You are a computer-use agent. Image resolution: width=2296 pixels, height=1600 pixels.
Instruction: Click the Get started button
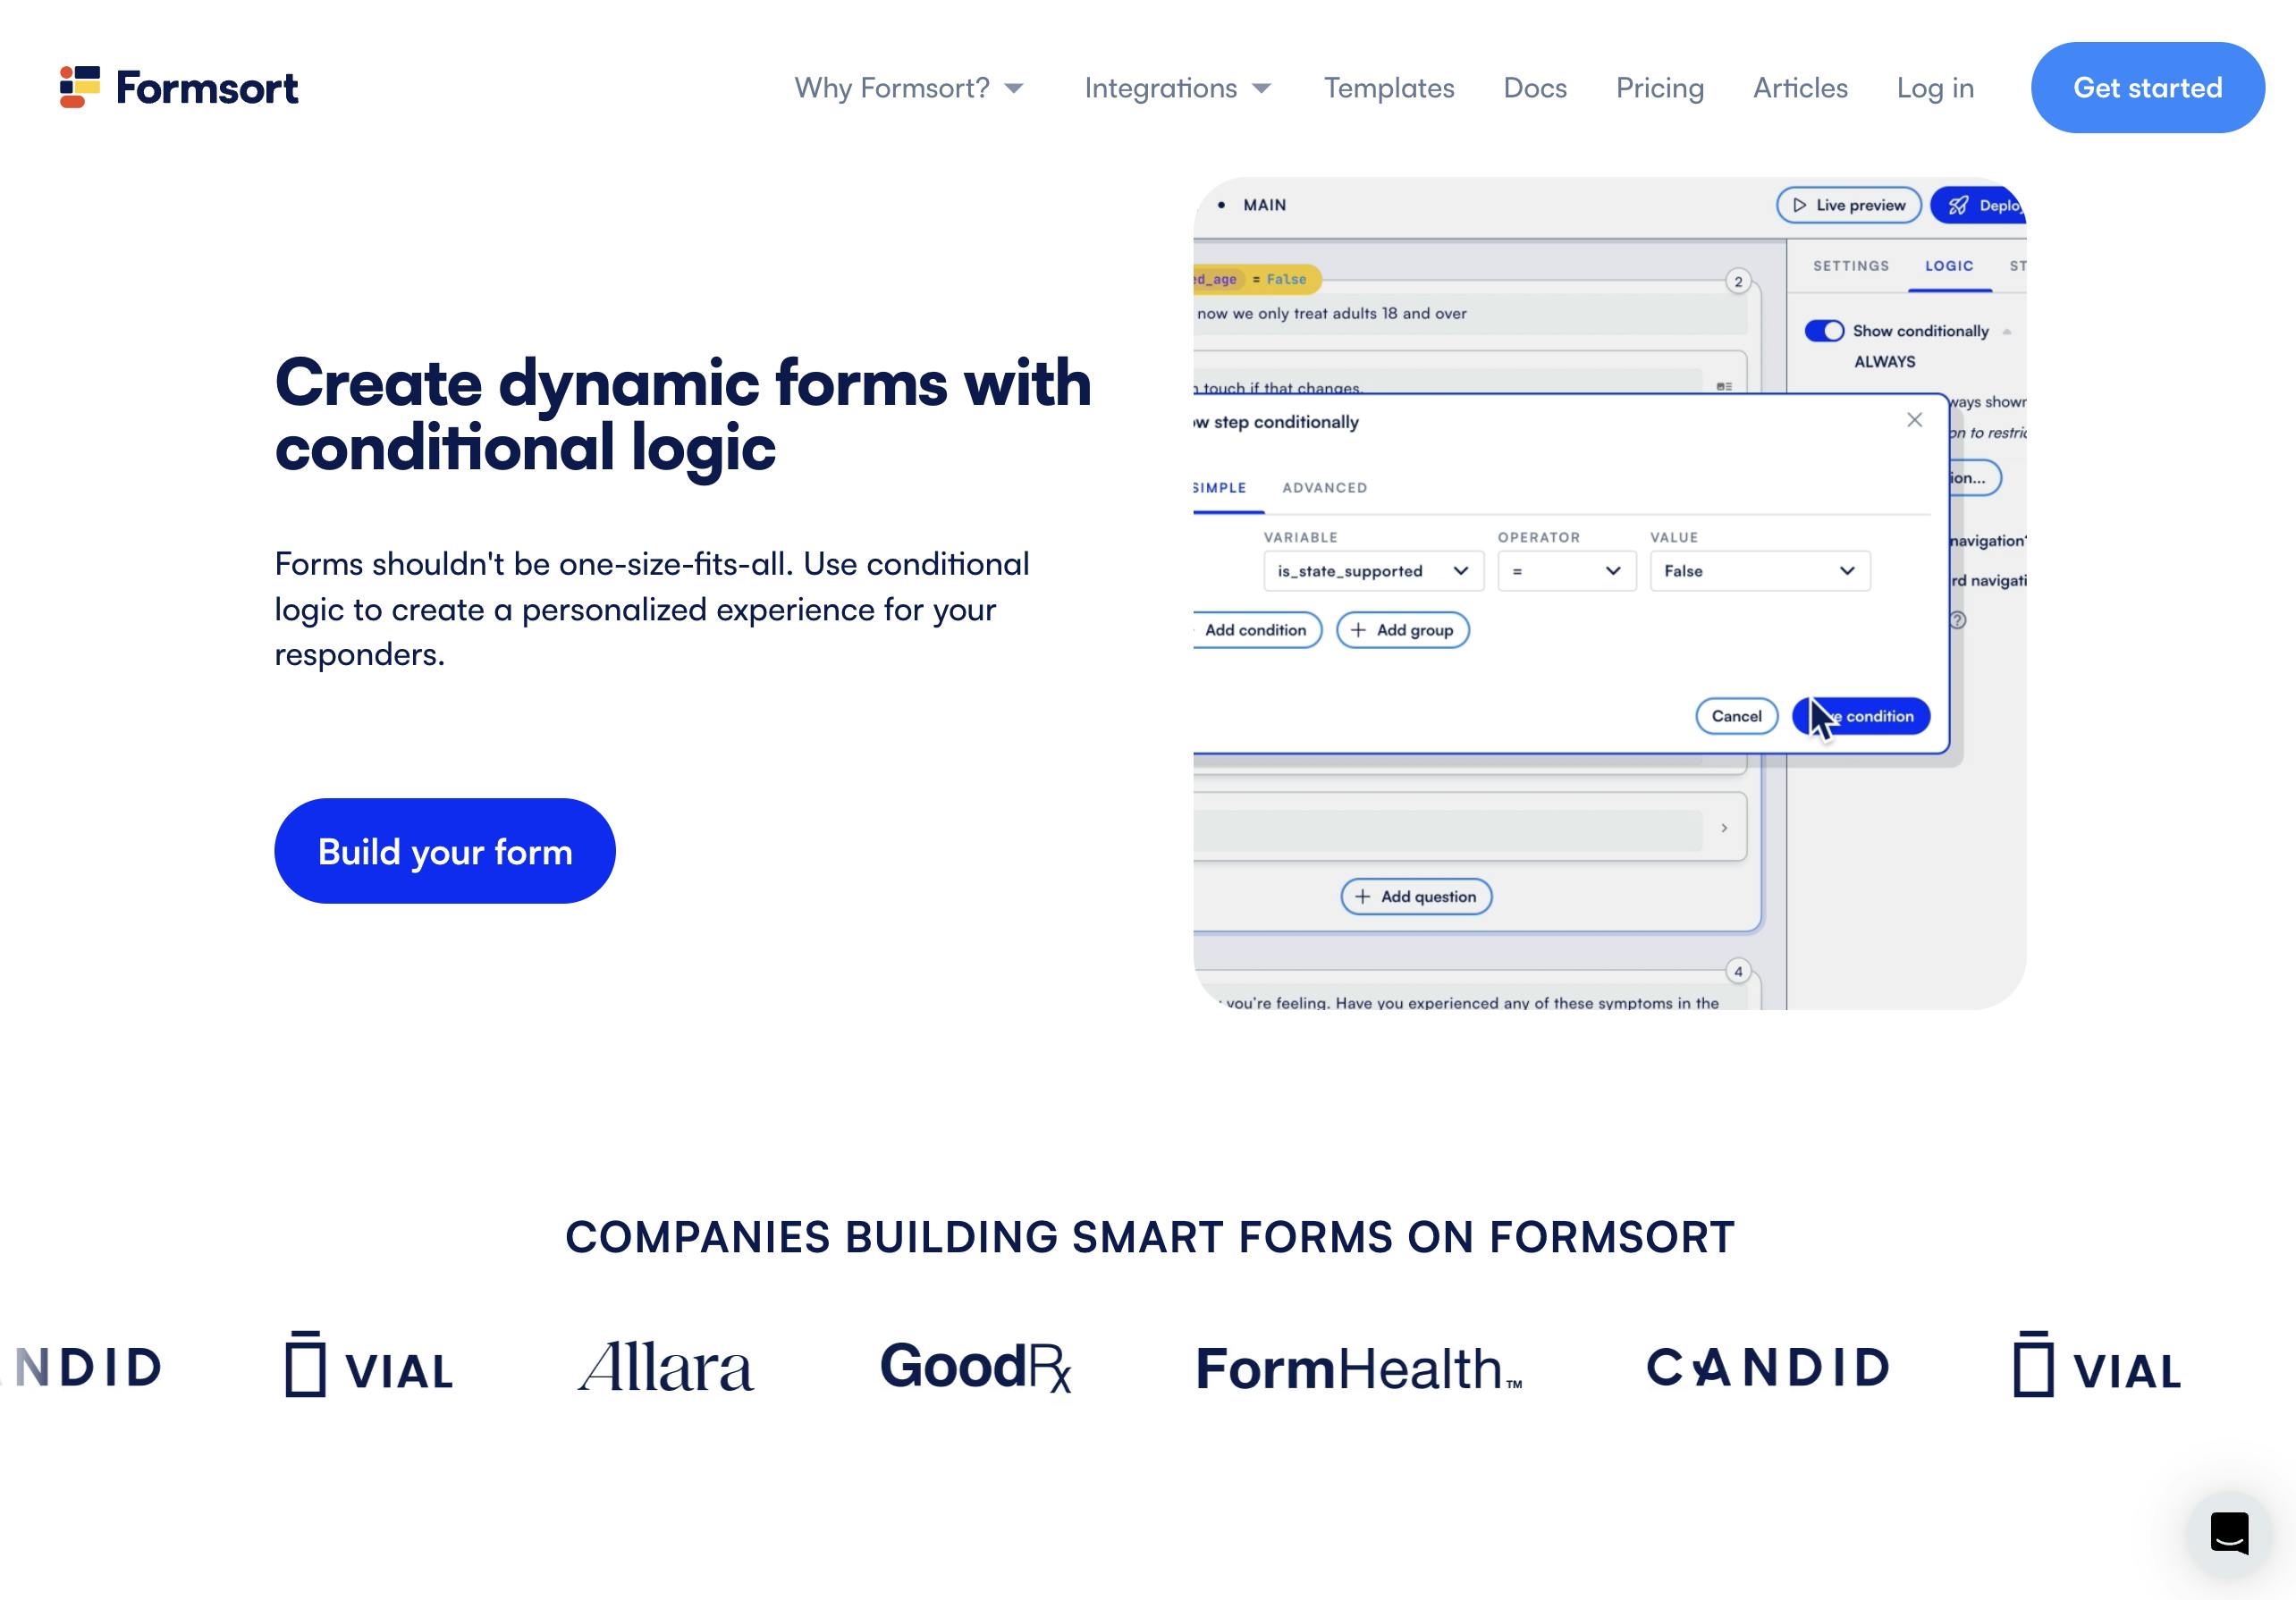tap(2148, 88)
